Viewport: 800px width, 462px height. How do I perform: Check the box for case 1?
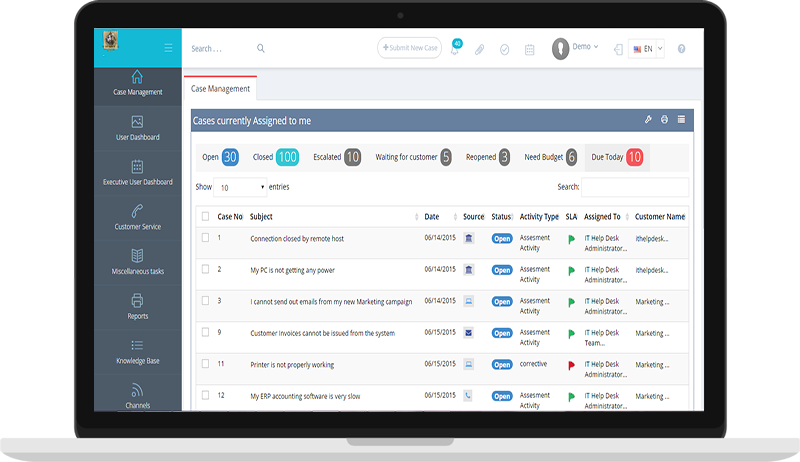(205, 238)
